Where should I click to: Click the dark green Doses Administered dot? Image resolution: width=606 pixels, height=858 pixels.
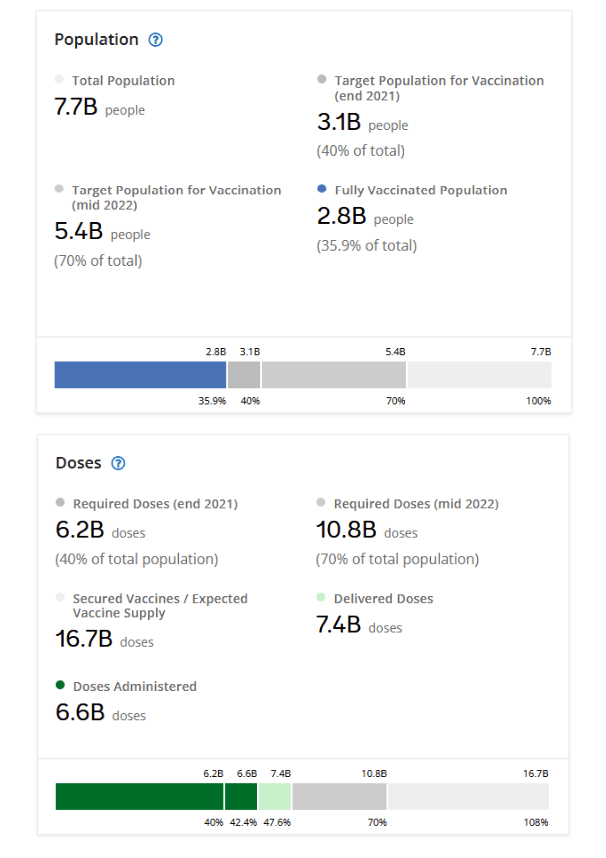[60, 685]
